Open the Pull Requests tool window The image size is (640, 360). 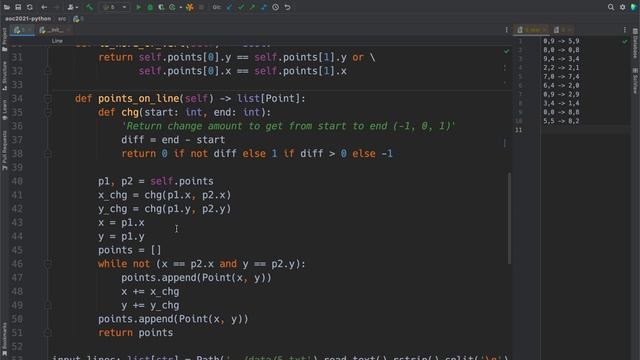(x=4, y=150)
